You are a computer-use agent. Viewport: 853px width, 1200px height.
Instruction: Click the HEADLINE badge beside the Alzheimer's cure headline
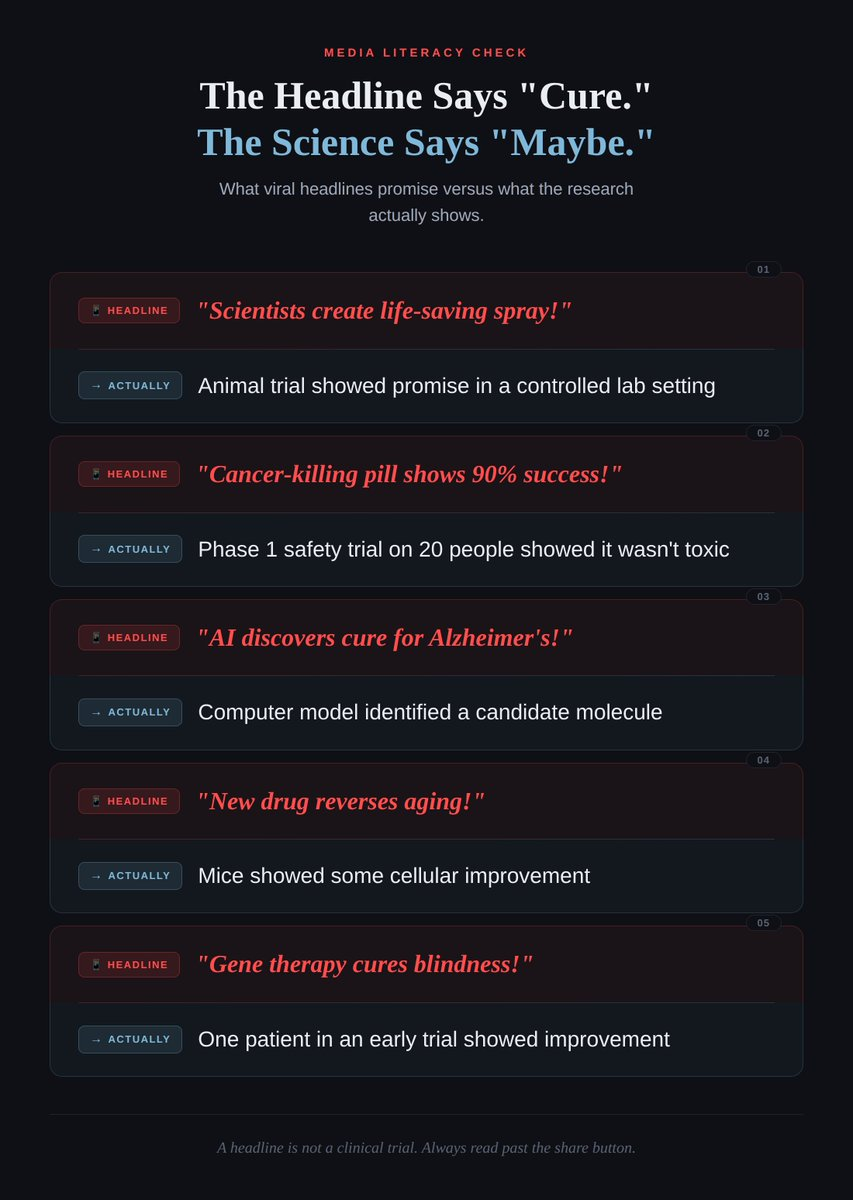point(129,638)
